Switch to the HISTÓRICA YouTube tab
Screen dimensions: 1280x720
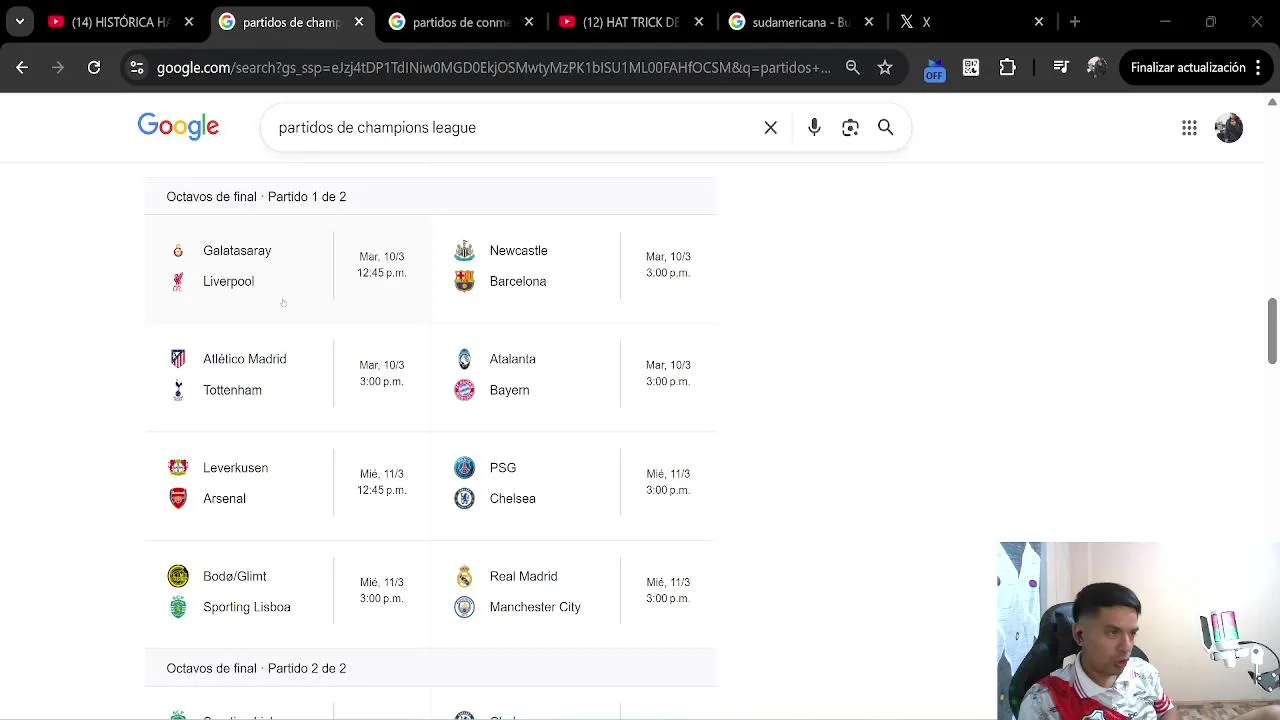pos(122,21)
